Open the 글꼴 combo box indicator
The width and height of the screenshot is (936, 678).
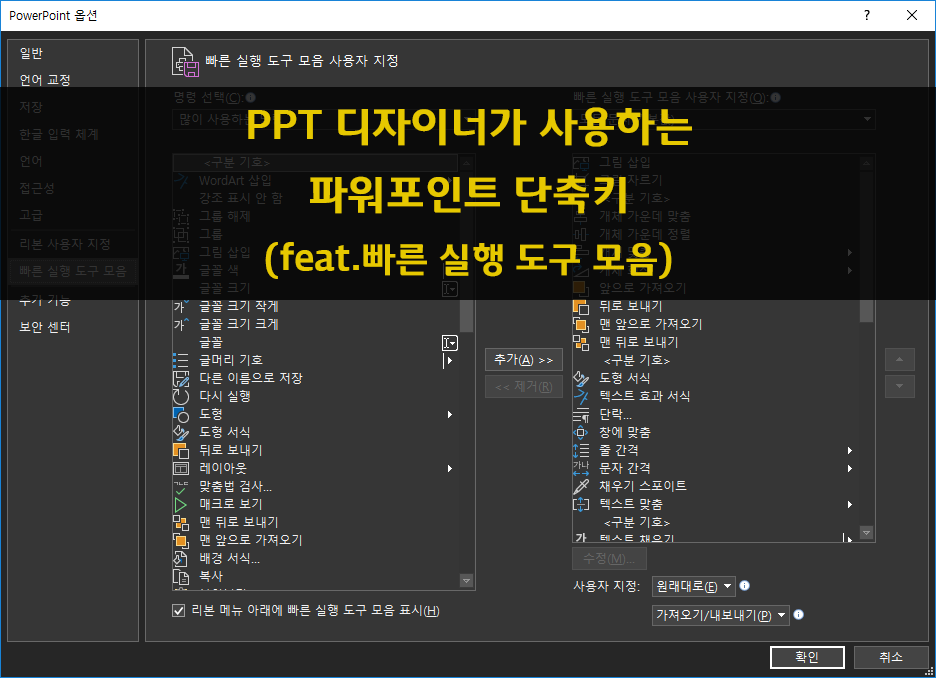[x=449, y=343]
